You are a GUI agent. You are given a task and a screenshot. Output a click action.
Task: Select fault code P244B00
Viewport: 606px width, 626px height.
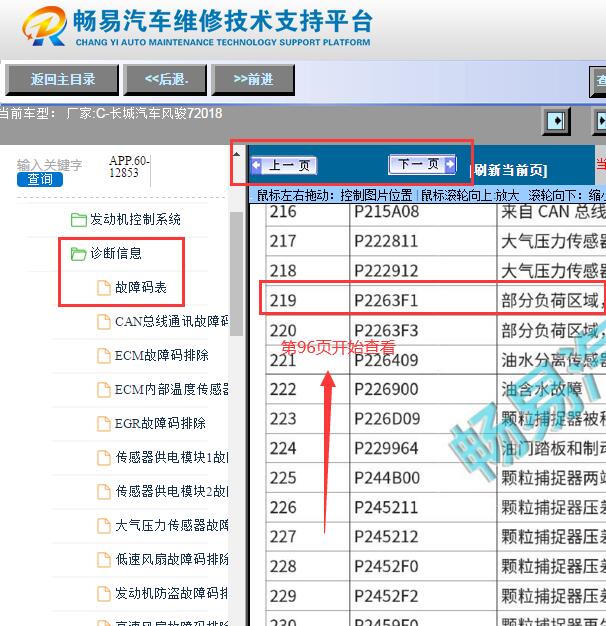pos(387,478)
